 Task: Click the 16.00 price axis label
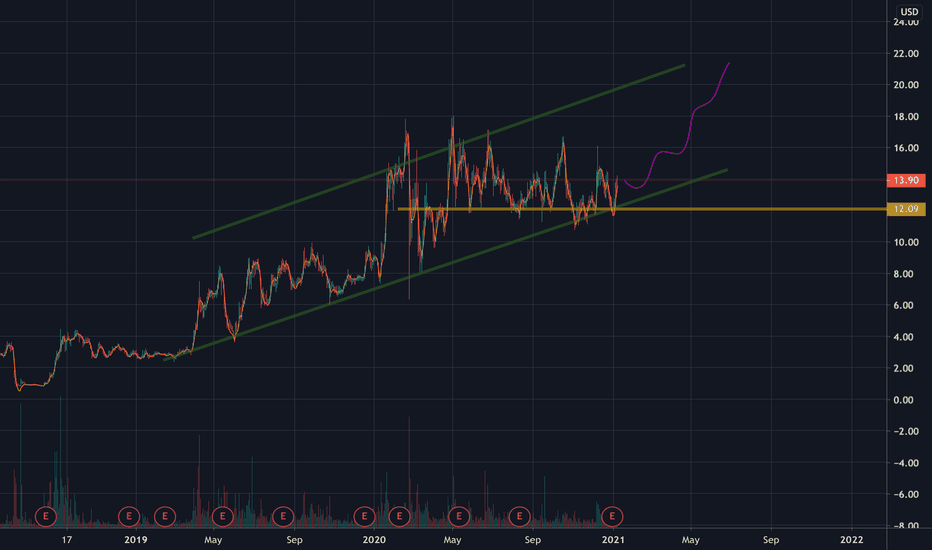pyautogui.click(x=906, y=148)
